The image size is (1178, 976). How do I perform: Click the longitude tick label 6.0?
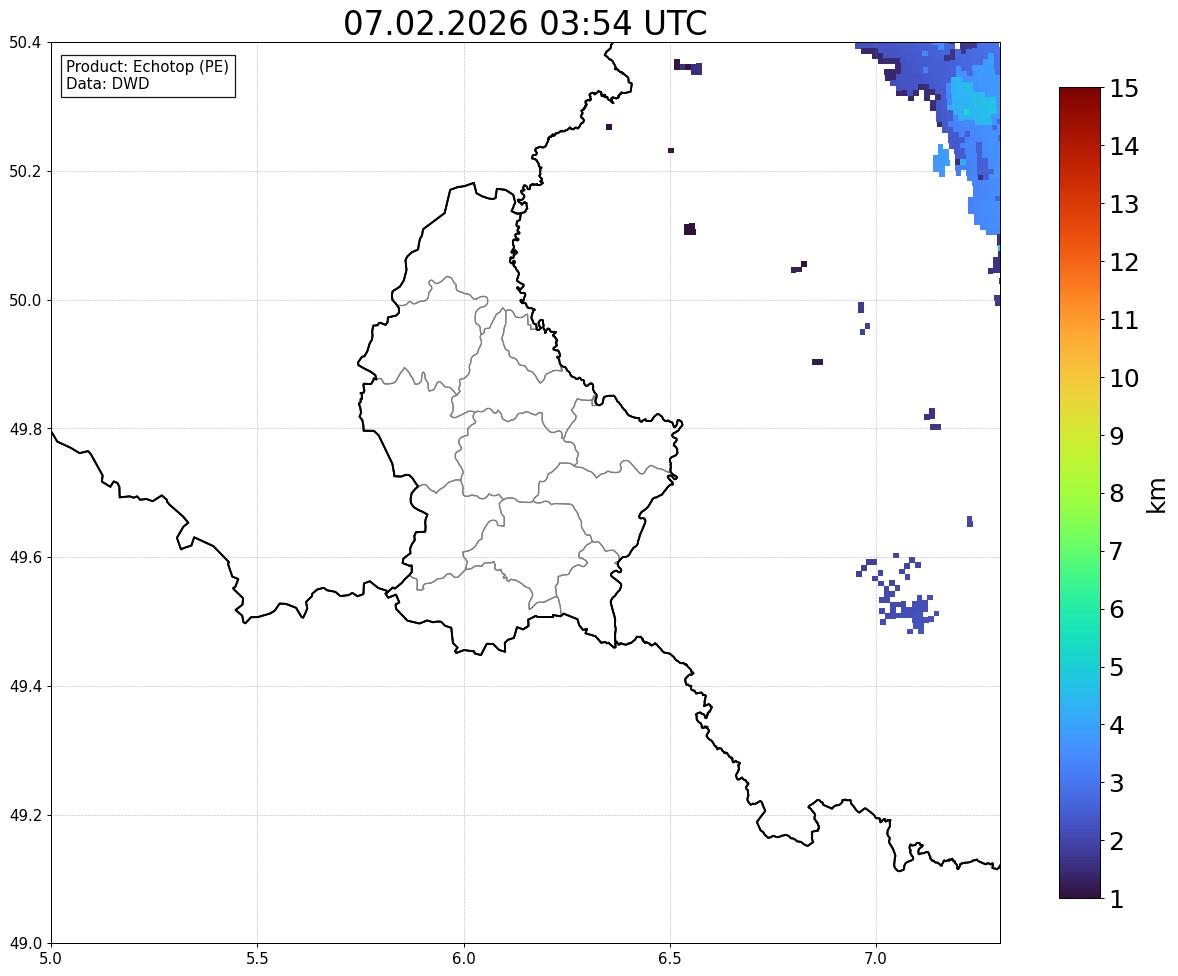(x=464, y=959)
